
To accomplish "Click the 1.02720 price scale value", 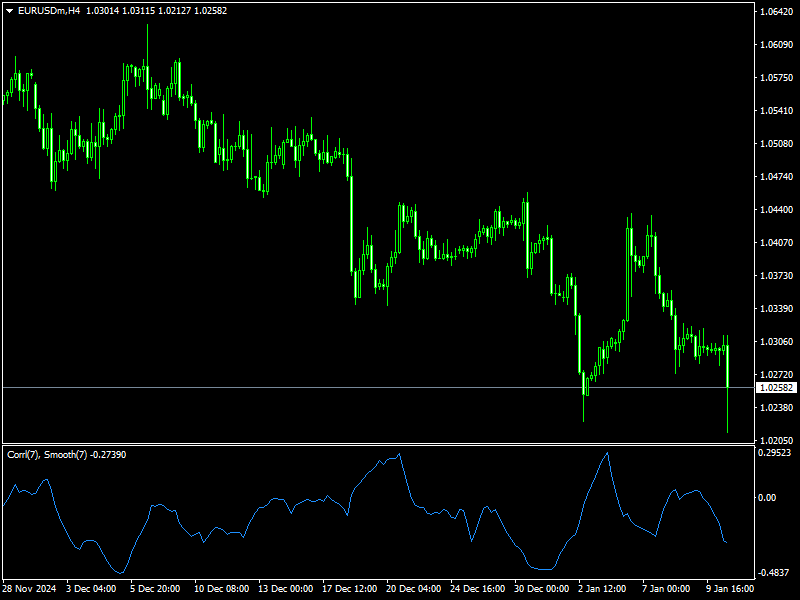I will click(777, 374).
